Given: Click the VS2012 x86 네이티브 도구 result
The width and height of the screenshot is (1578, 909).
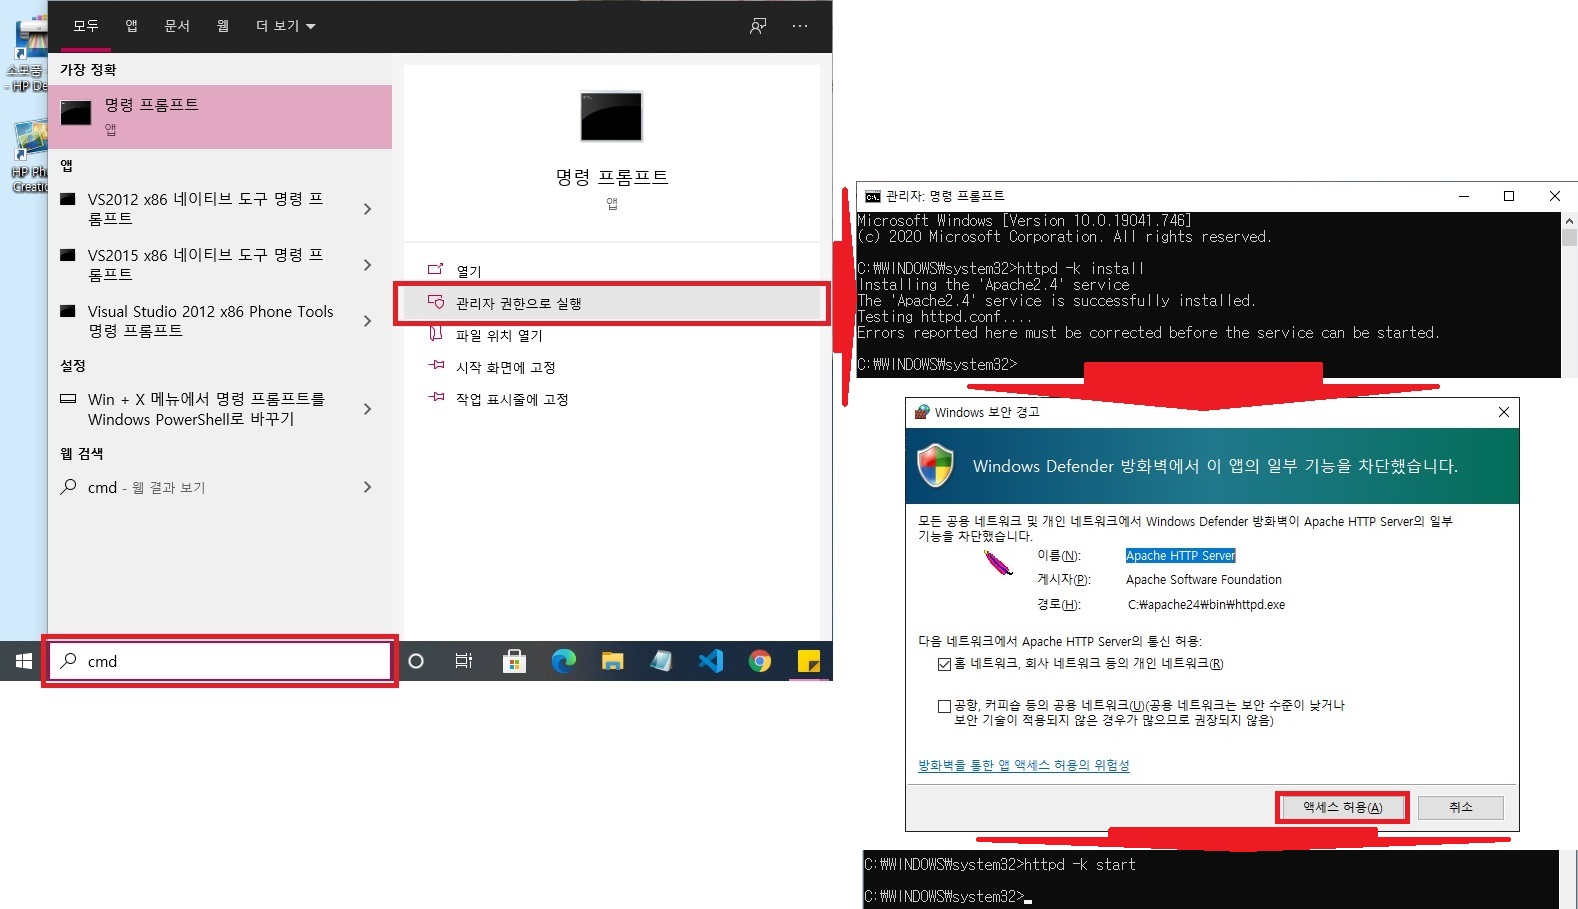Looking at the screenshot, I should click(205, 209).
